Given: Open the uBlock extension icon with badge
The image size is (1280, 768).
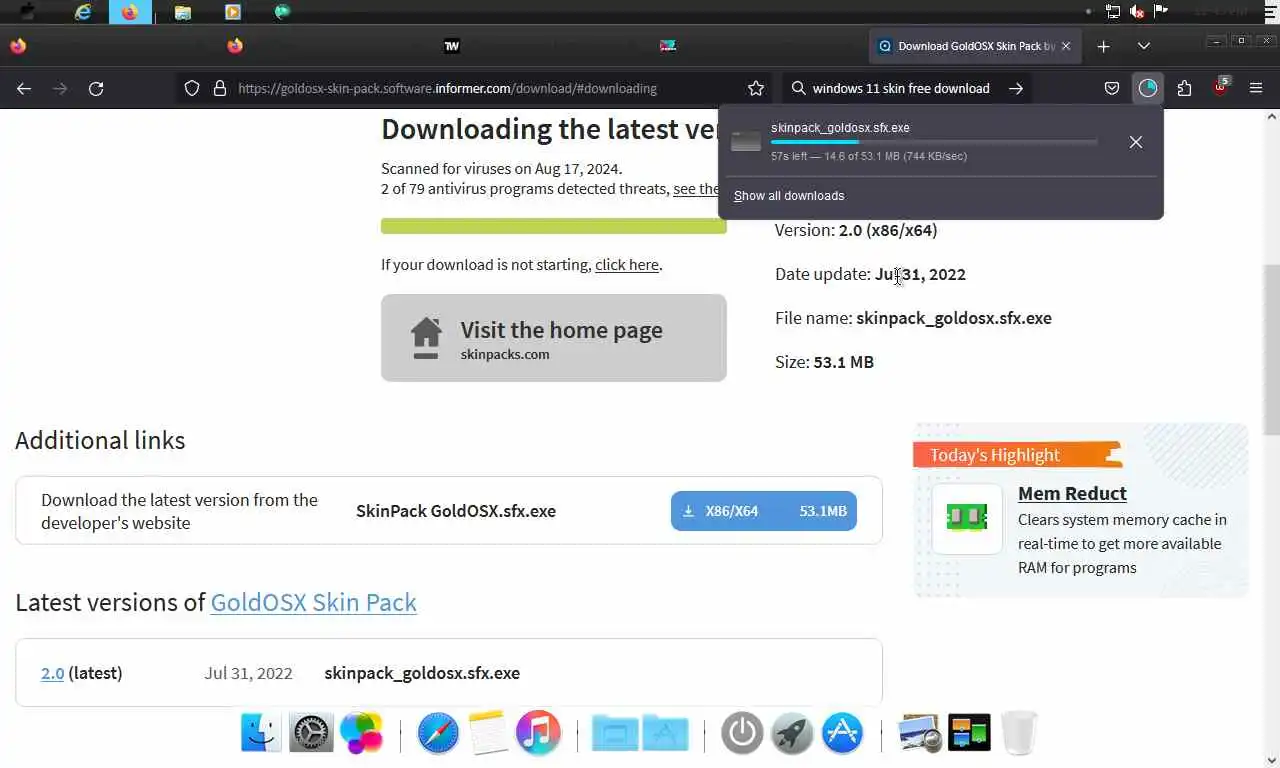Looking at the screenshot, I should coord(1221,87).
